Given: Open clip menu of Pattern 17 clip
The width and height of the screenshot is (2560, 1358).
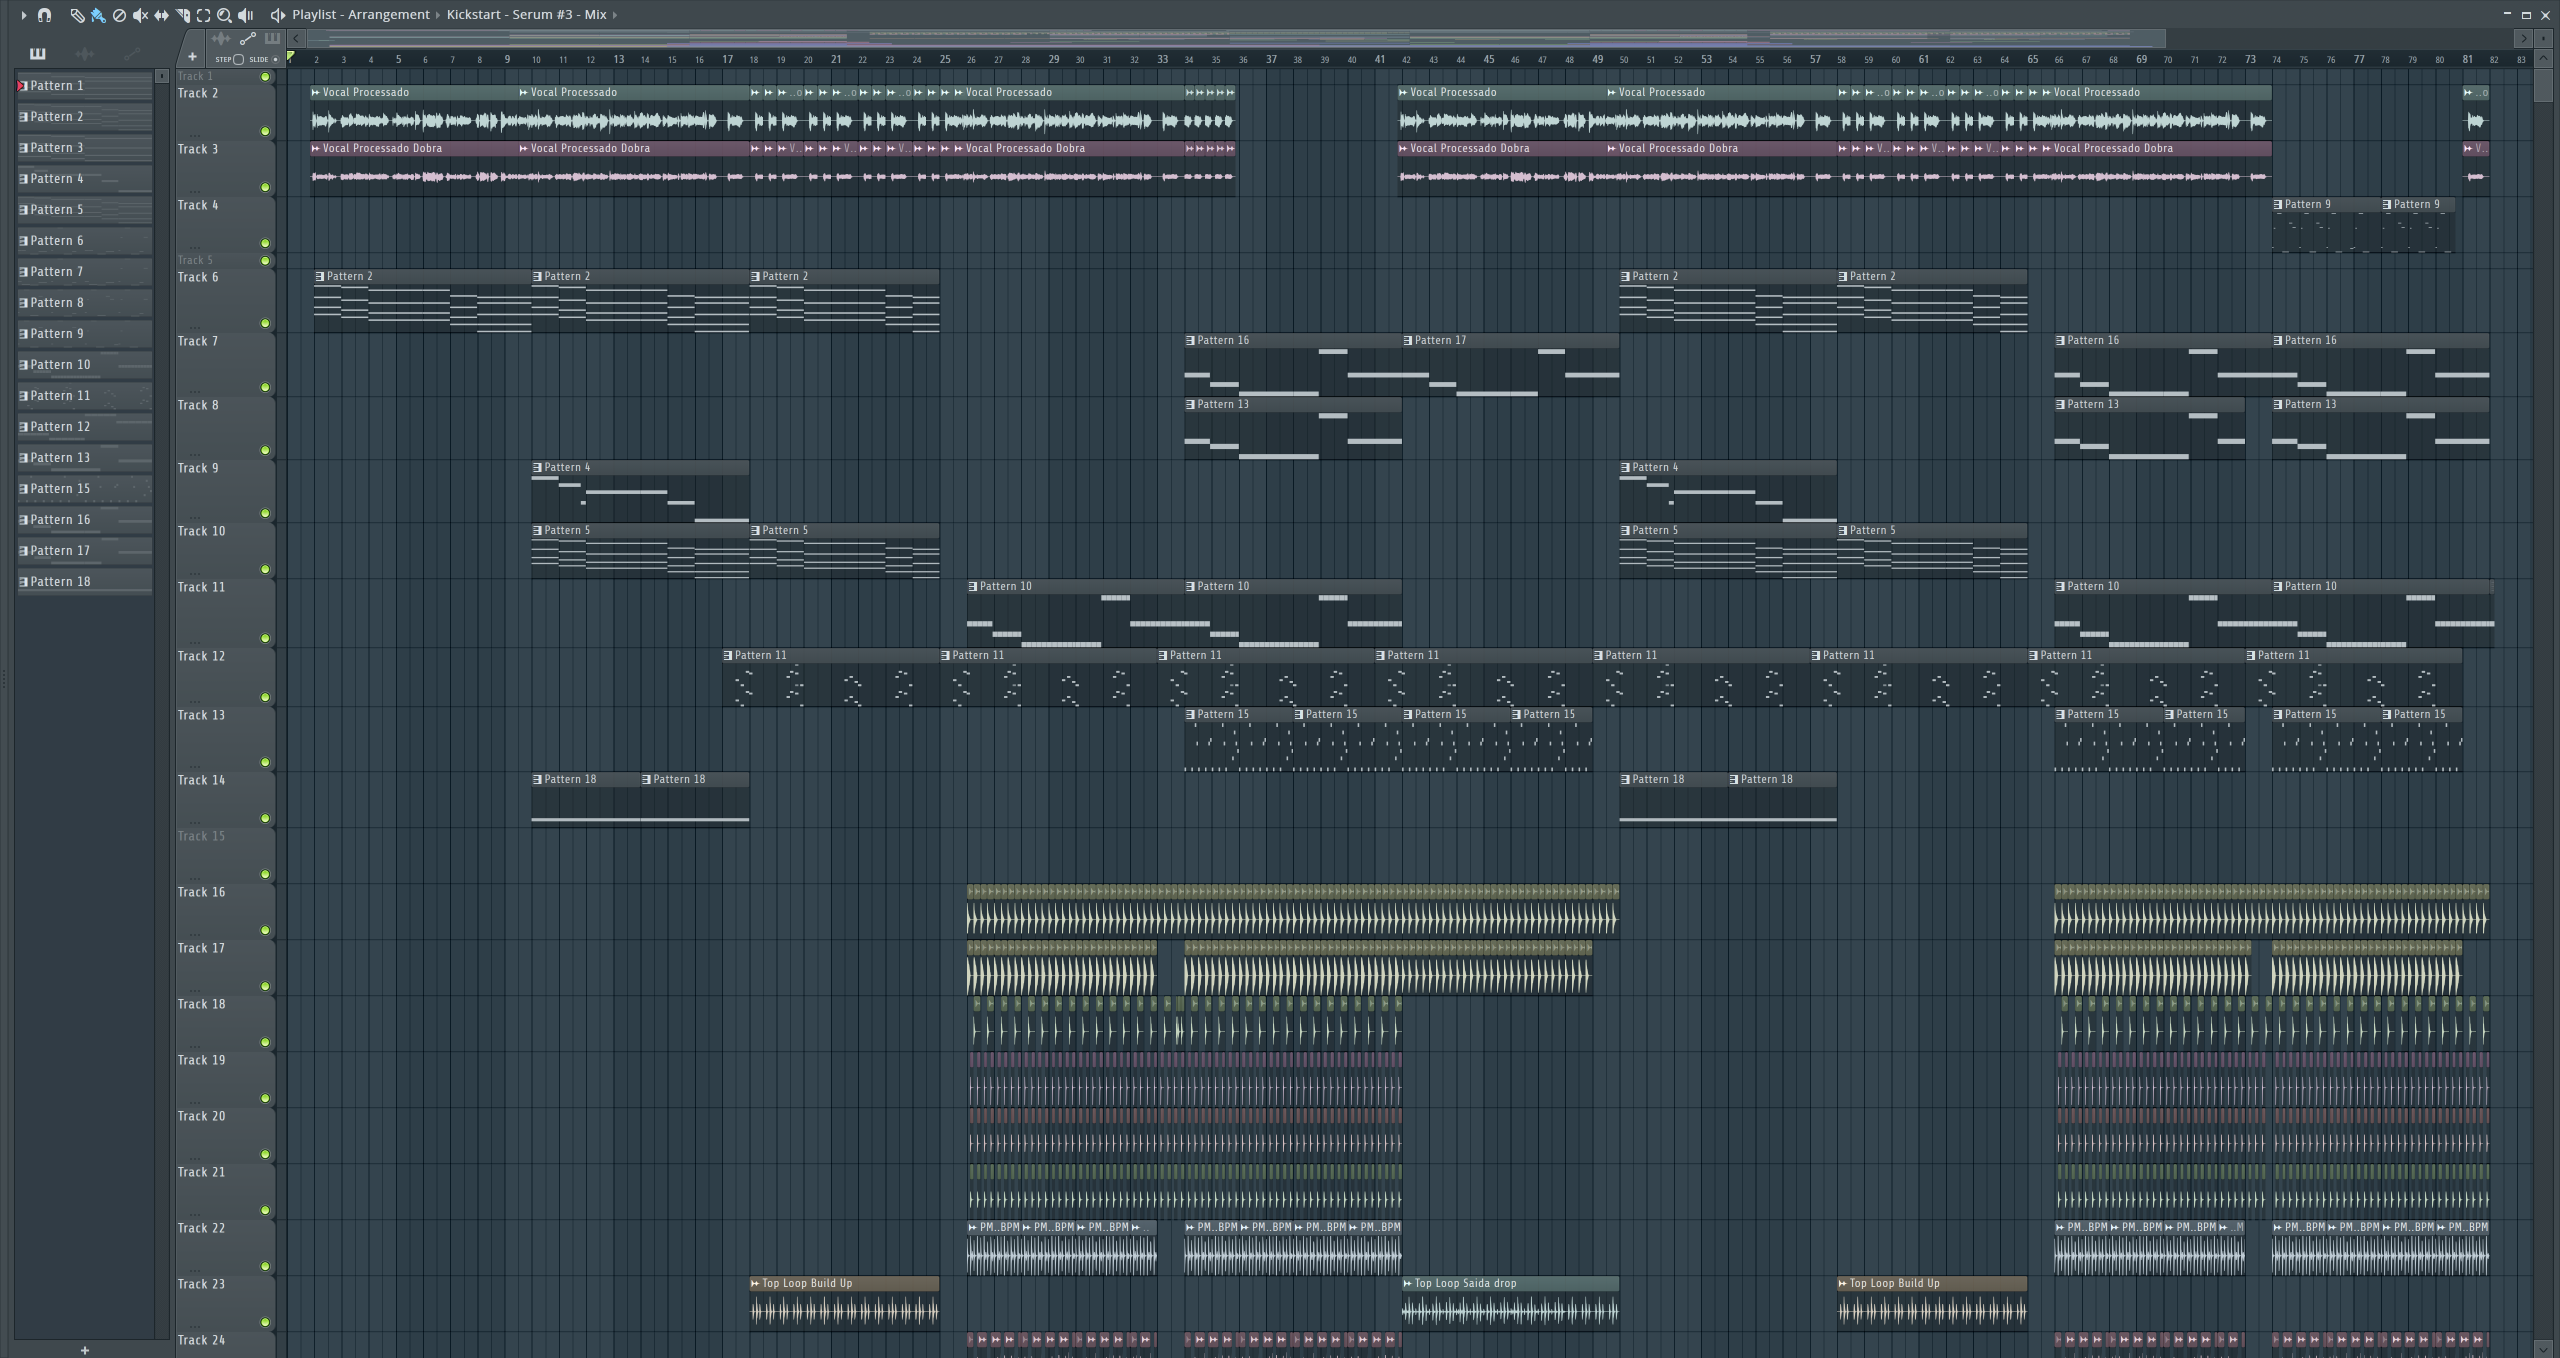Looking at the screenshot, I should pyautogui.click(x=1408, y=341).
